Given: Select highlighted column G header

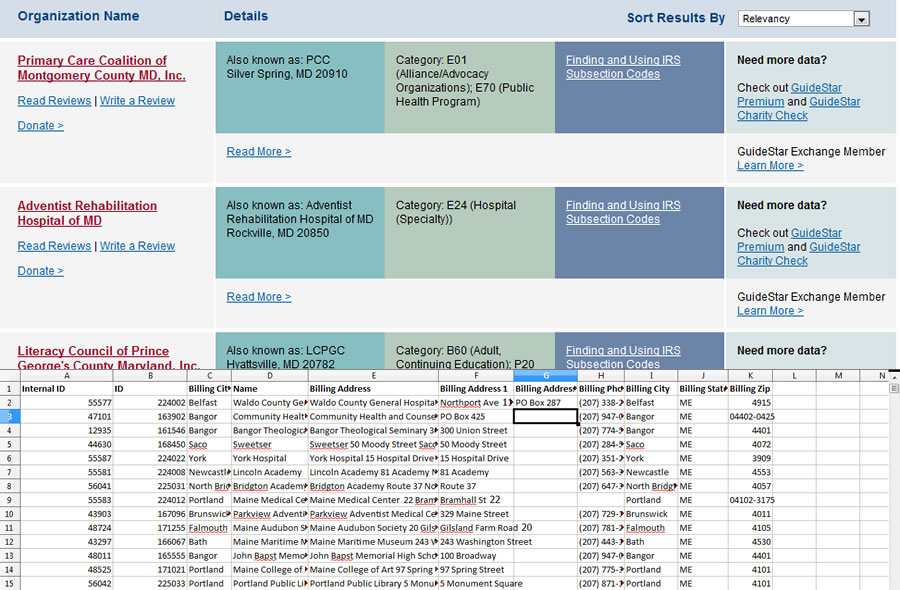Looking at the screenshot, I should (546, 375).
